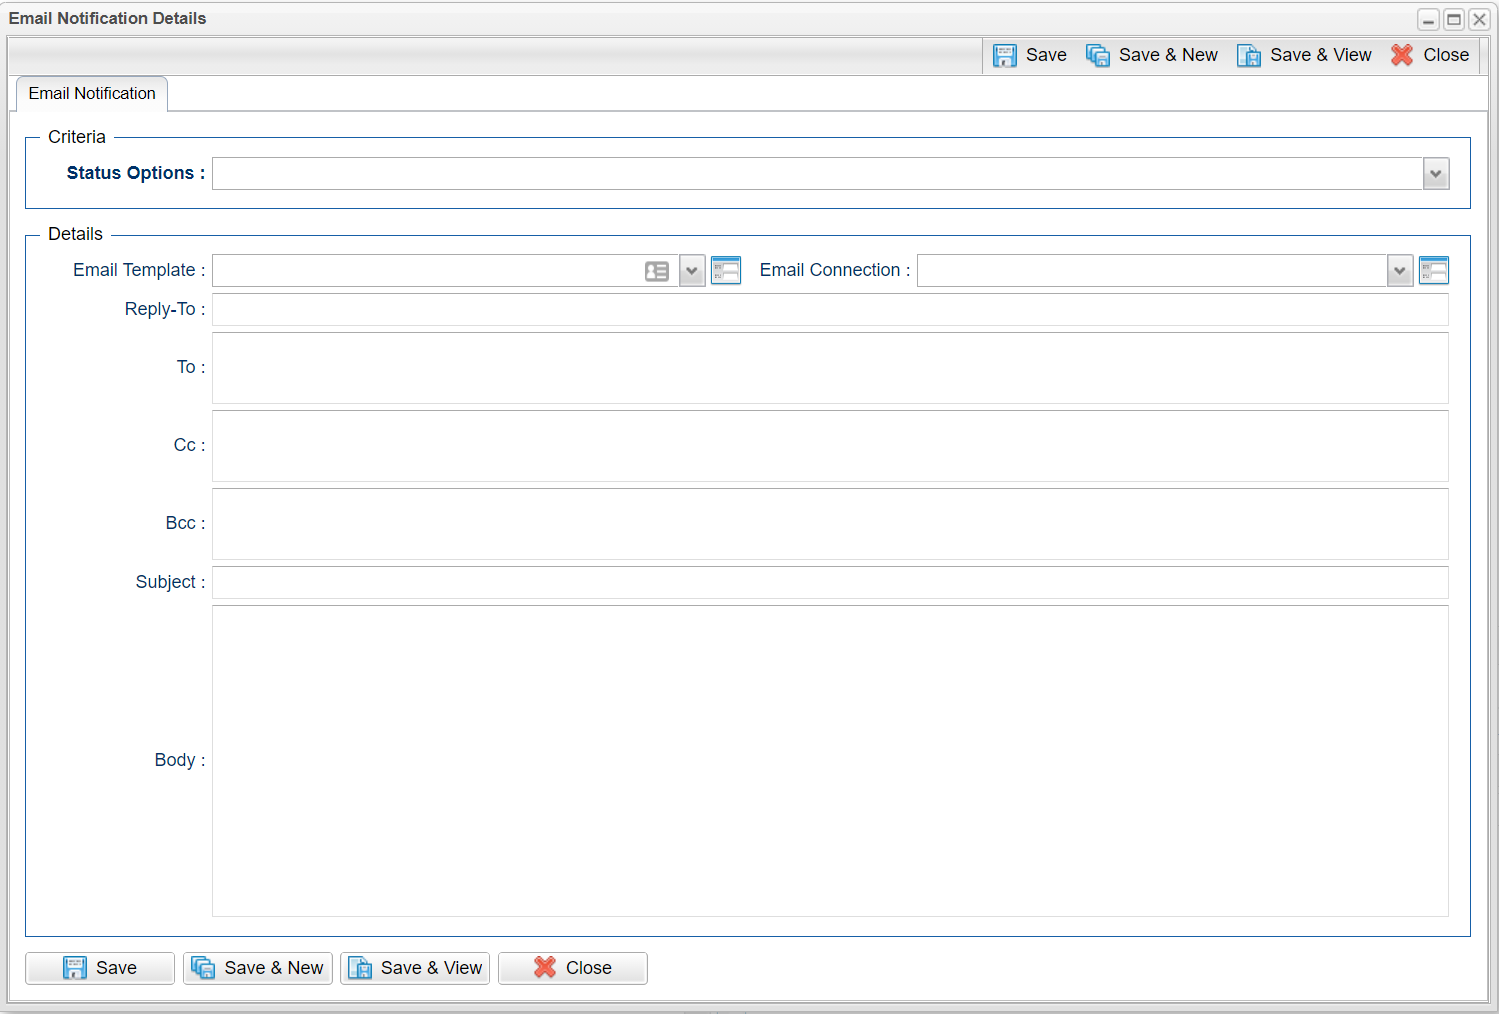Focus the Reply-To input field
This screenshot has width=1499, height=1014.
[x=829, y=310]
